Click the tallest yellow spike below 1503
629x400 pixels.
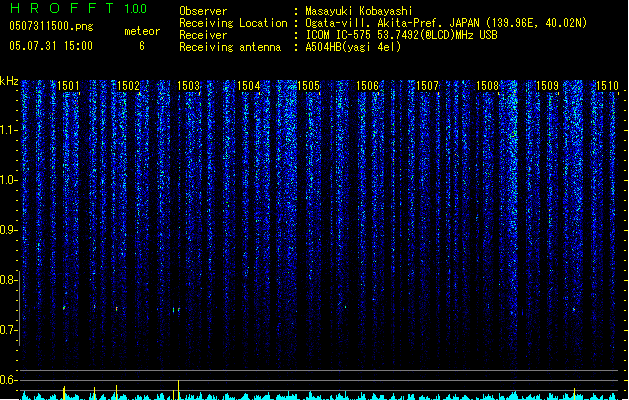[x=179, y=390]
